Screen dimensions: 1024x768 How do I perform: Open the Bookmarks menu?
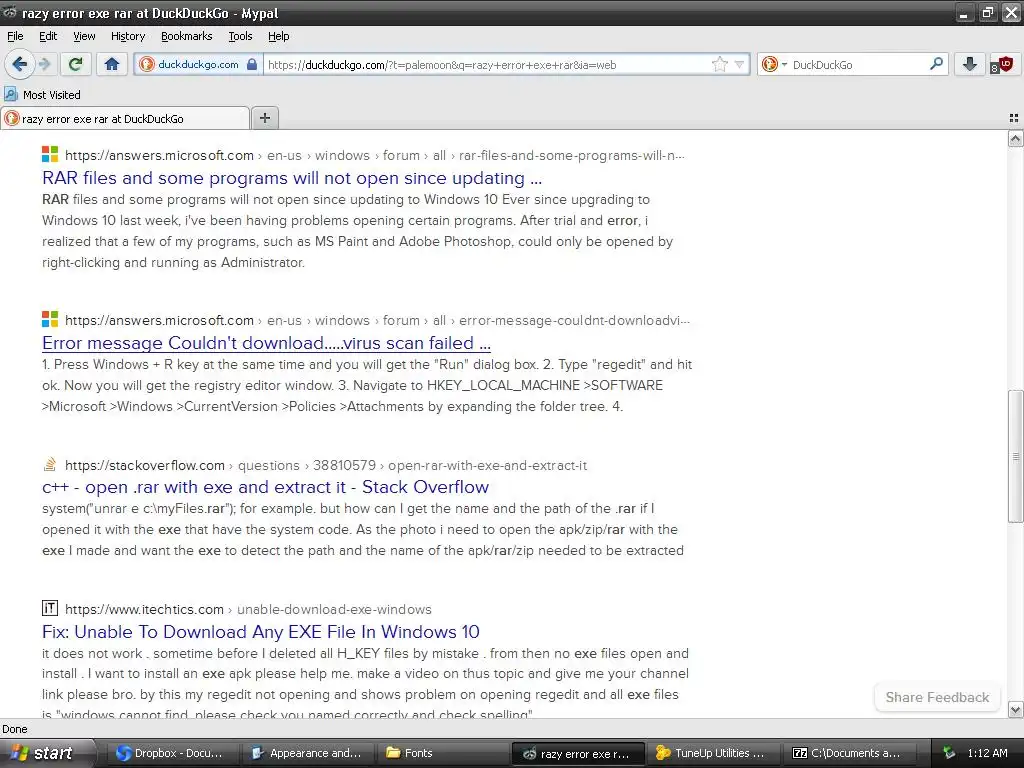[x=187, y=36]
